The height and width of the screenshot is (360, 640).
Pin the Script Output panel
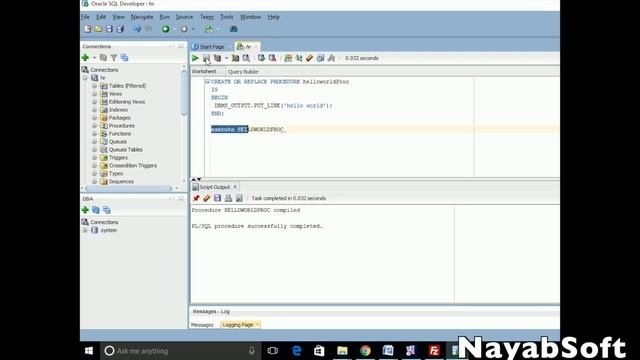coord(196,198)
